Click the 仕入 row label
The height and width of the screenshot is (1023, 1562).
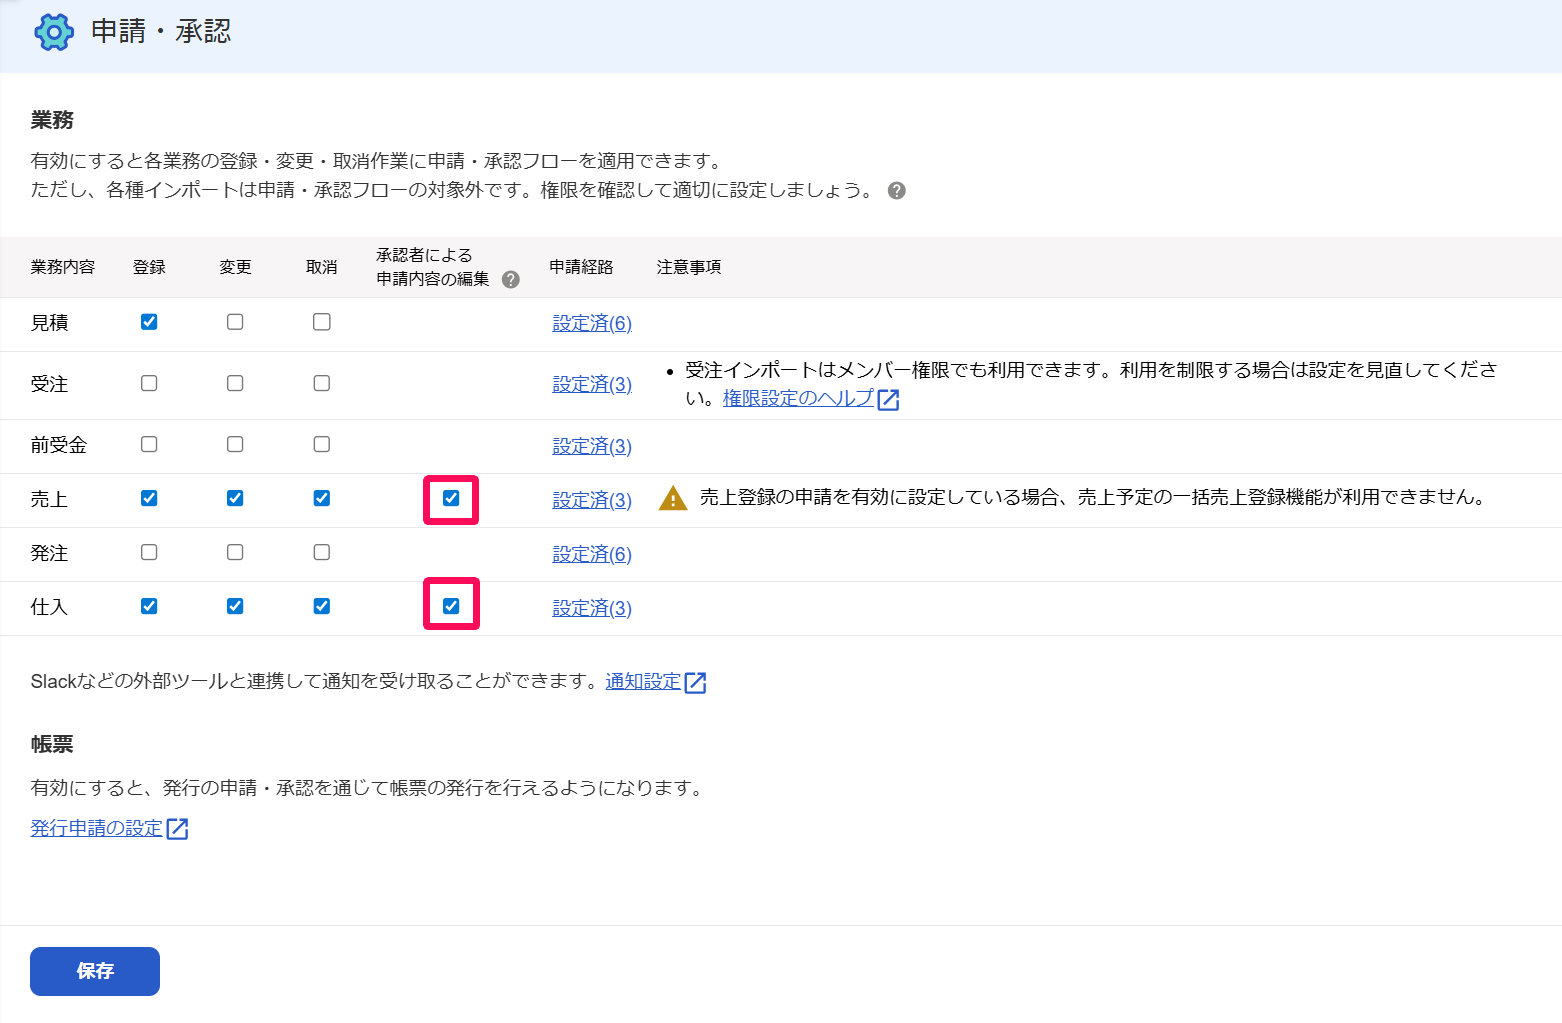tap(49, 607)
